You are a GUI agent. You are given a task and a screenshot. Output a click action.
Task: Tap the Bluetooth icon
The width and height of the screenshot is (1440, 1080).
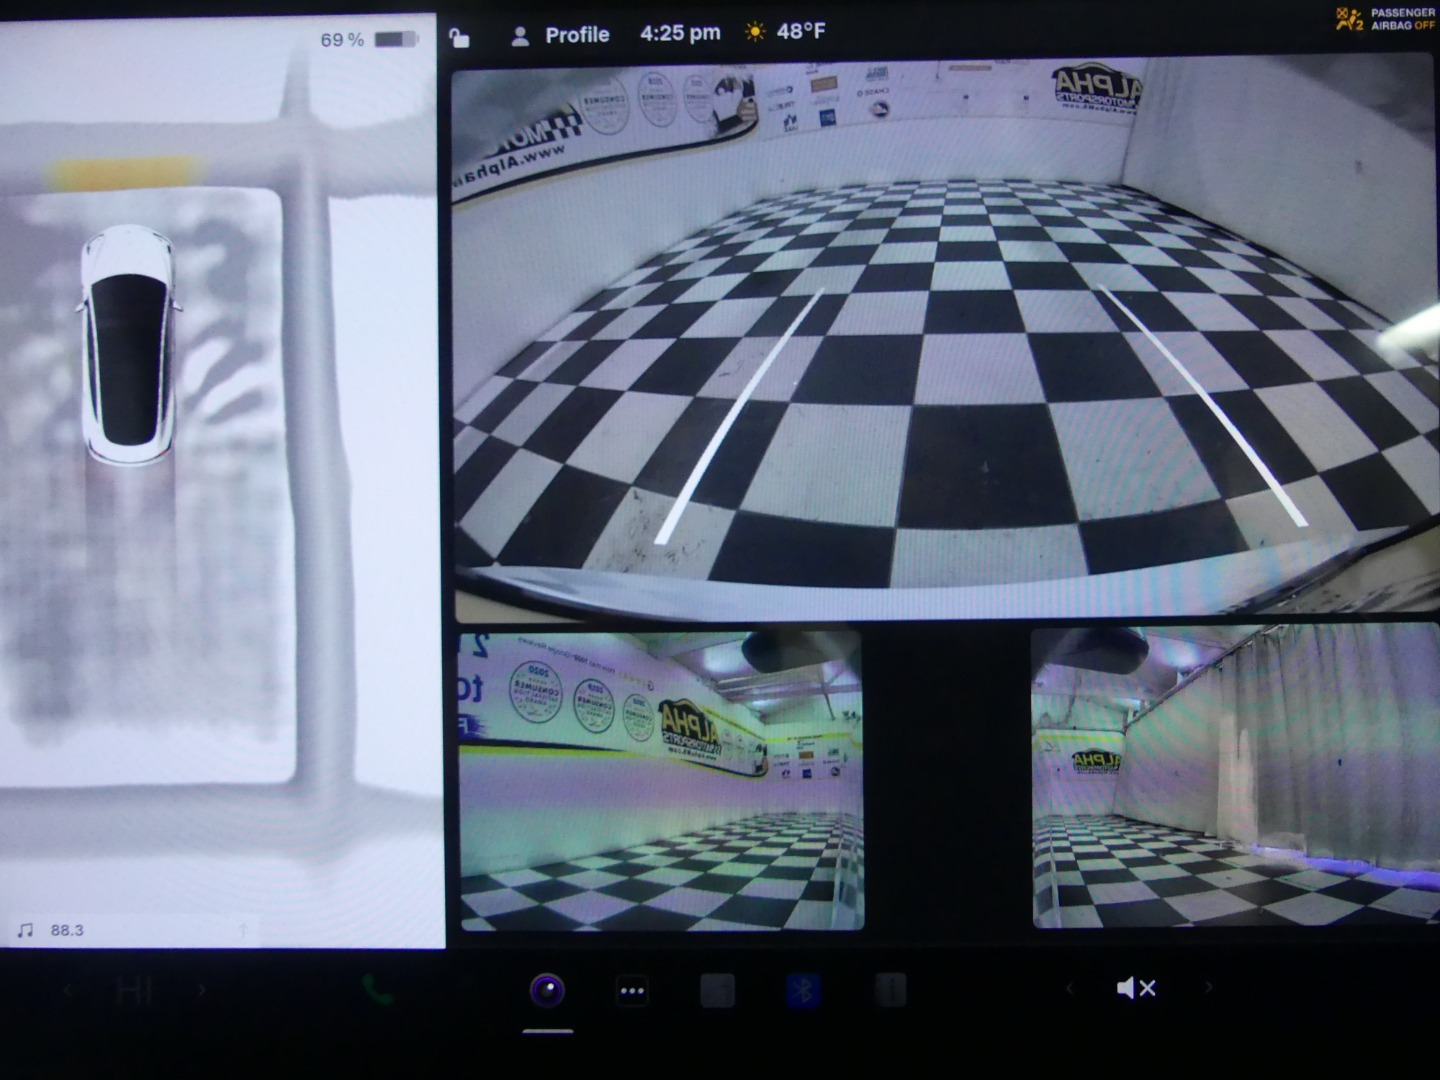tap(802, 990)
